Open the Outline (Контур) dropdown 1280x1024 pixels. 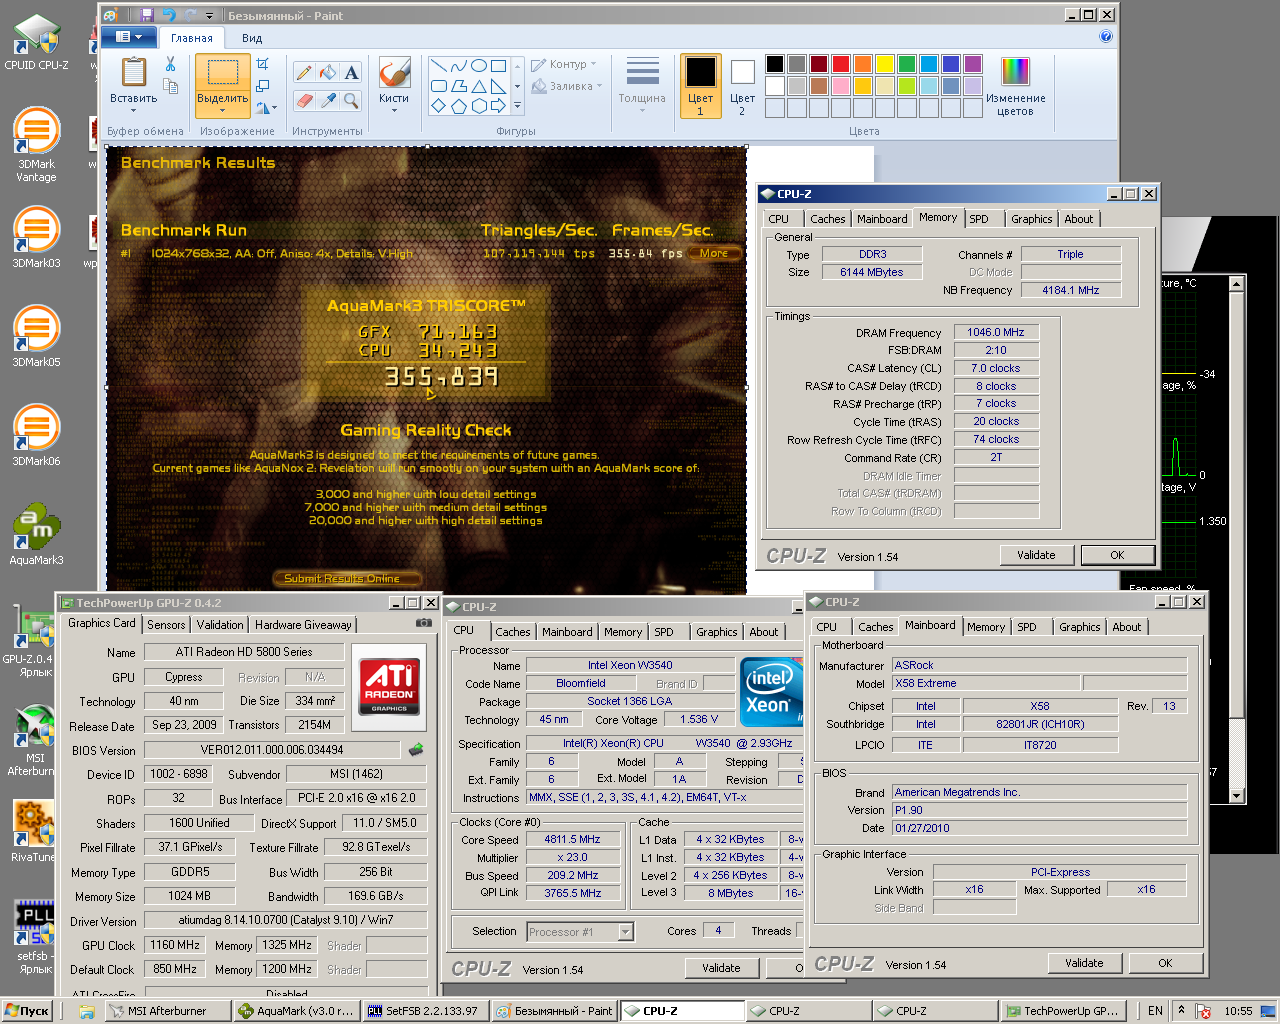coord(564,65)
